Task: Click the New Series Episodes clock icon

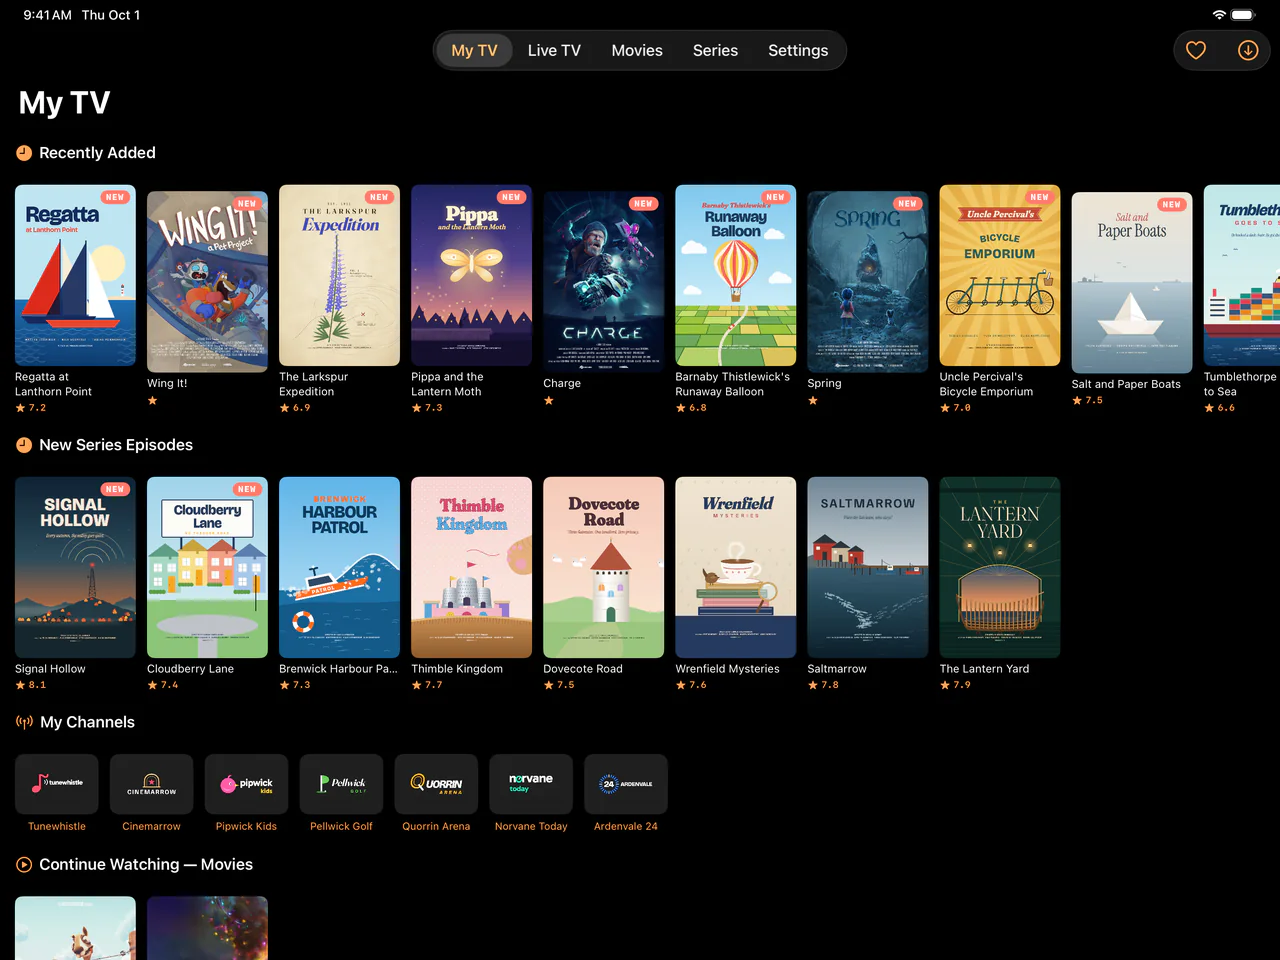Action: coord(24,445)
